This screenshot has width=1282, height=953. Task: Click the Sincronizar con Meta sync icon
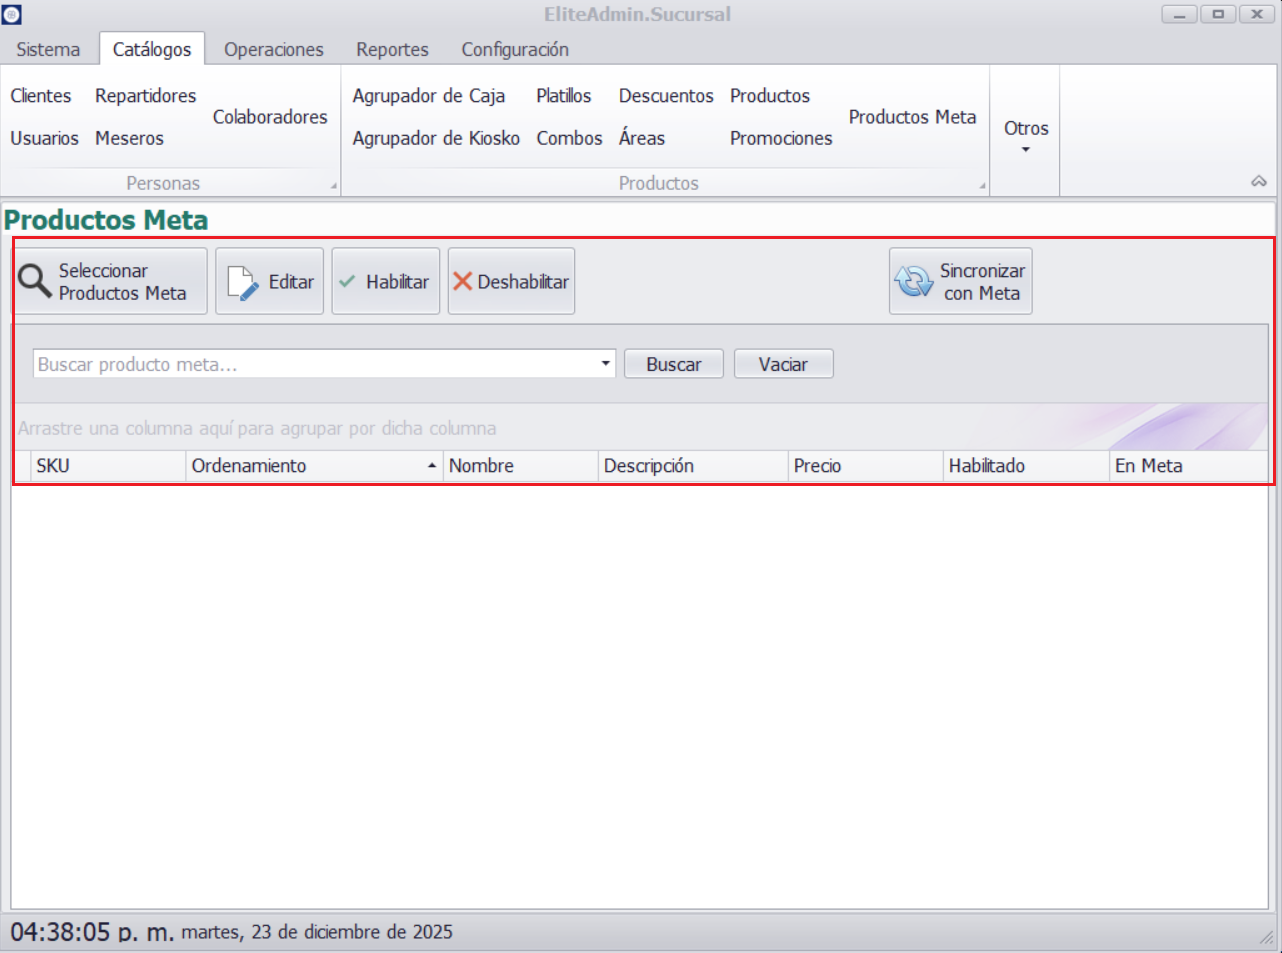(x=913, y=282)
